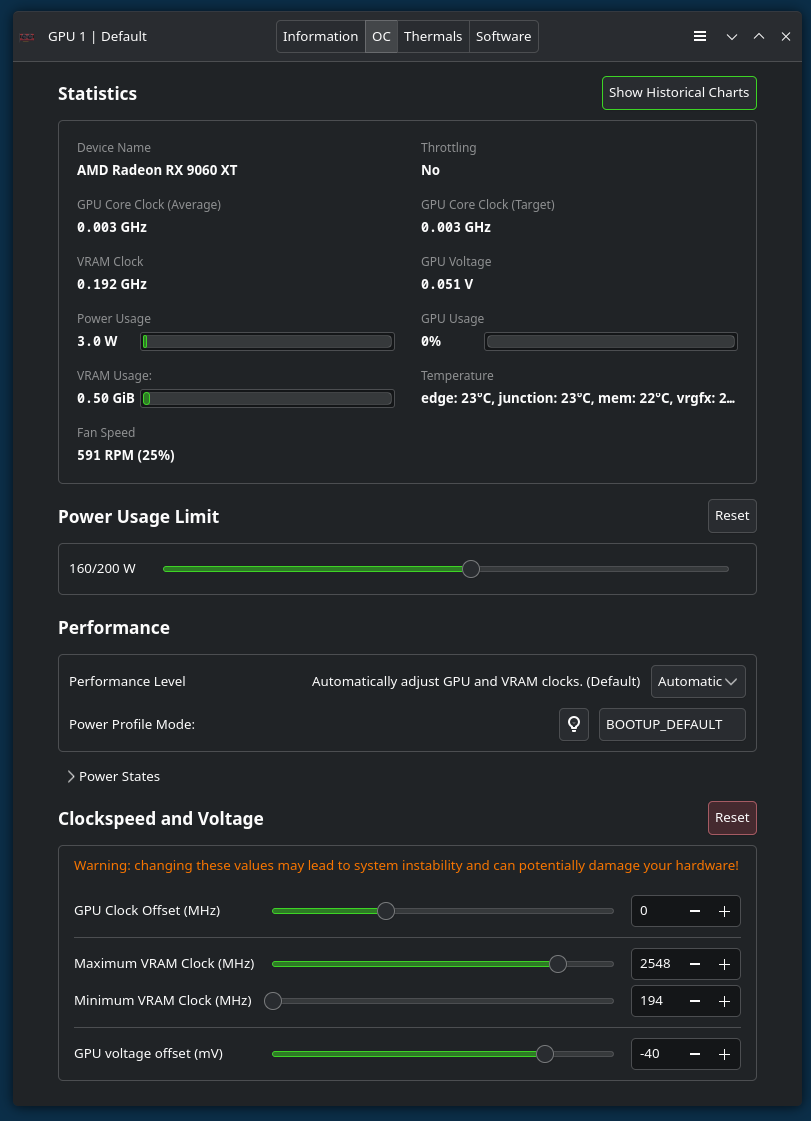
Task: Decrease GPU Clock Offset with minus button
Action: [695, 911]
